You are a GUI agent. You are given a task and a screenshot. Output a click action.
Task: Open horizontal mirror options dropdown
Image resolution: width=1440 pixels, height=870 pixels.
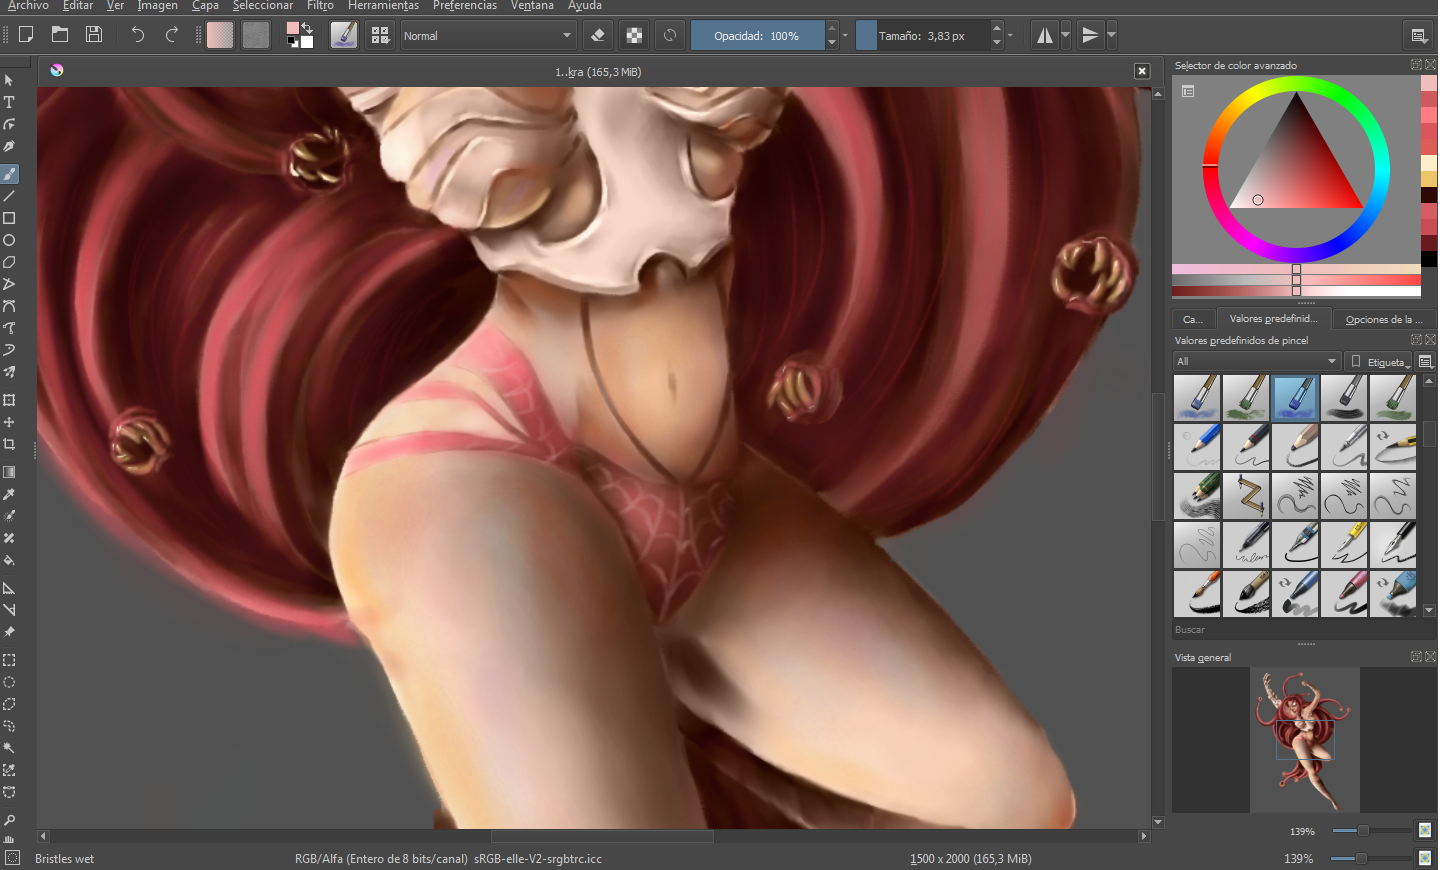click(1065, 35)
